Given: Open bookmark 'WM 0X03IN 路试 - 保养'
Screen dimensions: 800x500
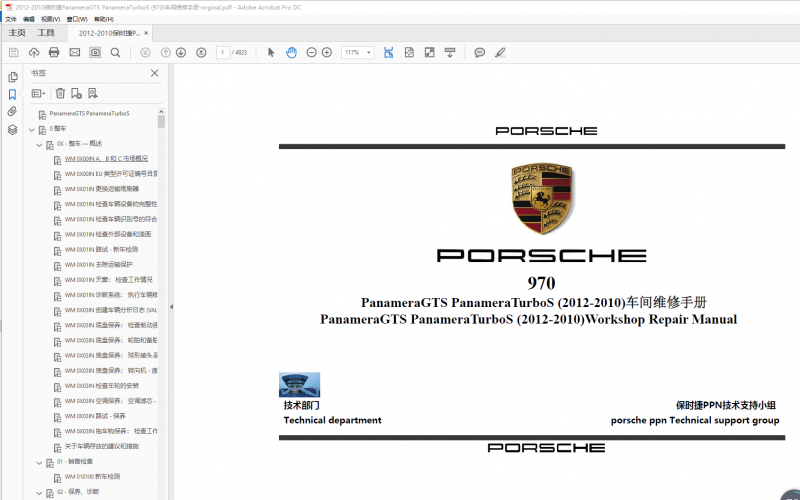Looking at the screenshot, I should (95, 416).
